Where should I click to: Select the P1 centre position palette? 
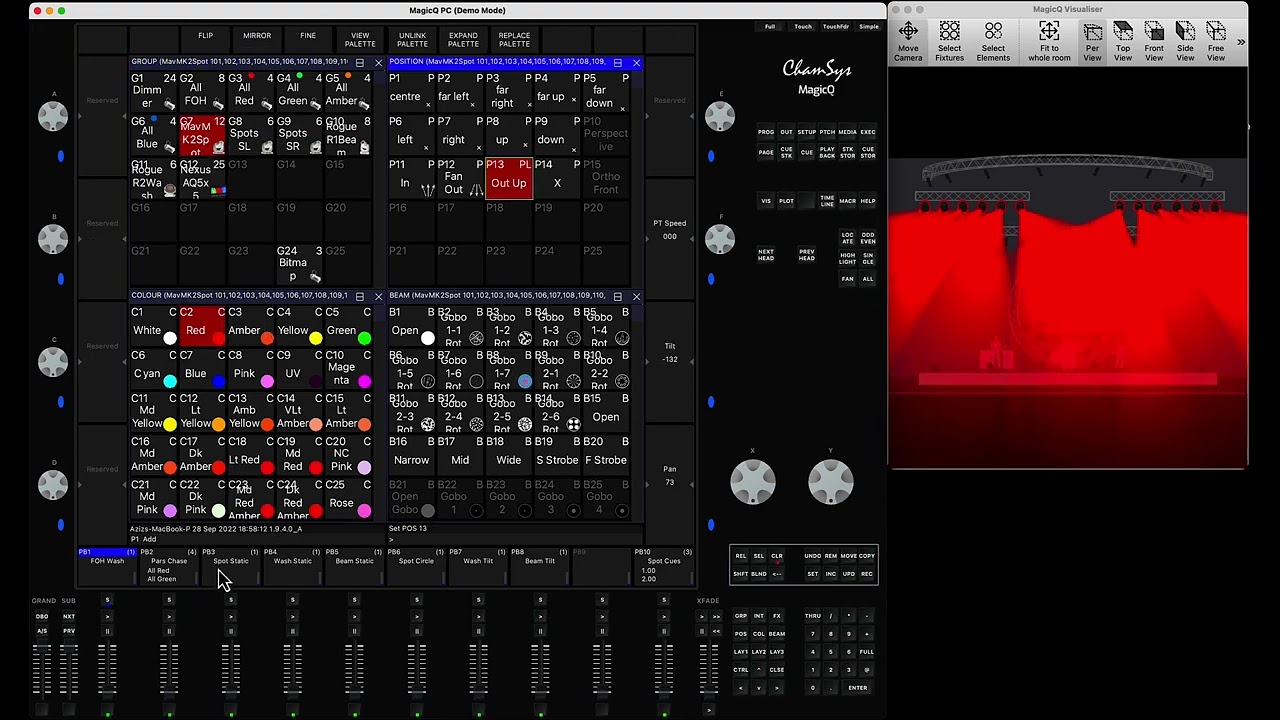[x=412, y=92]
